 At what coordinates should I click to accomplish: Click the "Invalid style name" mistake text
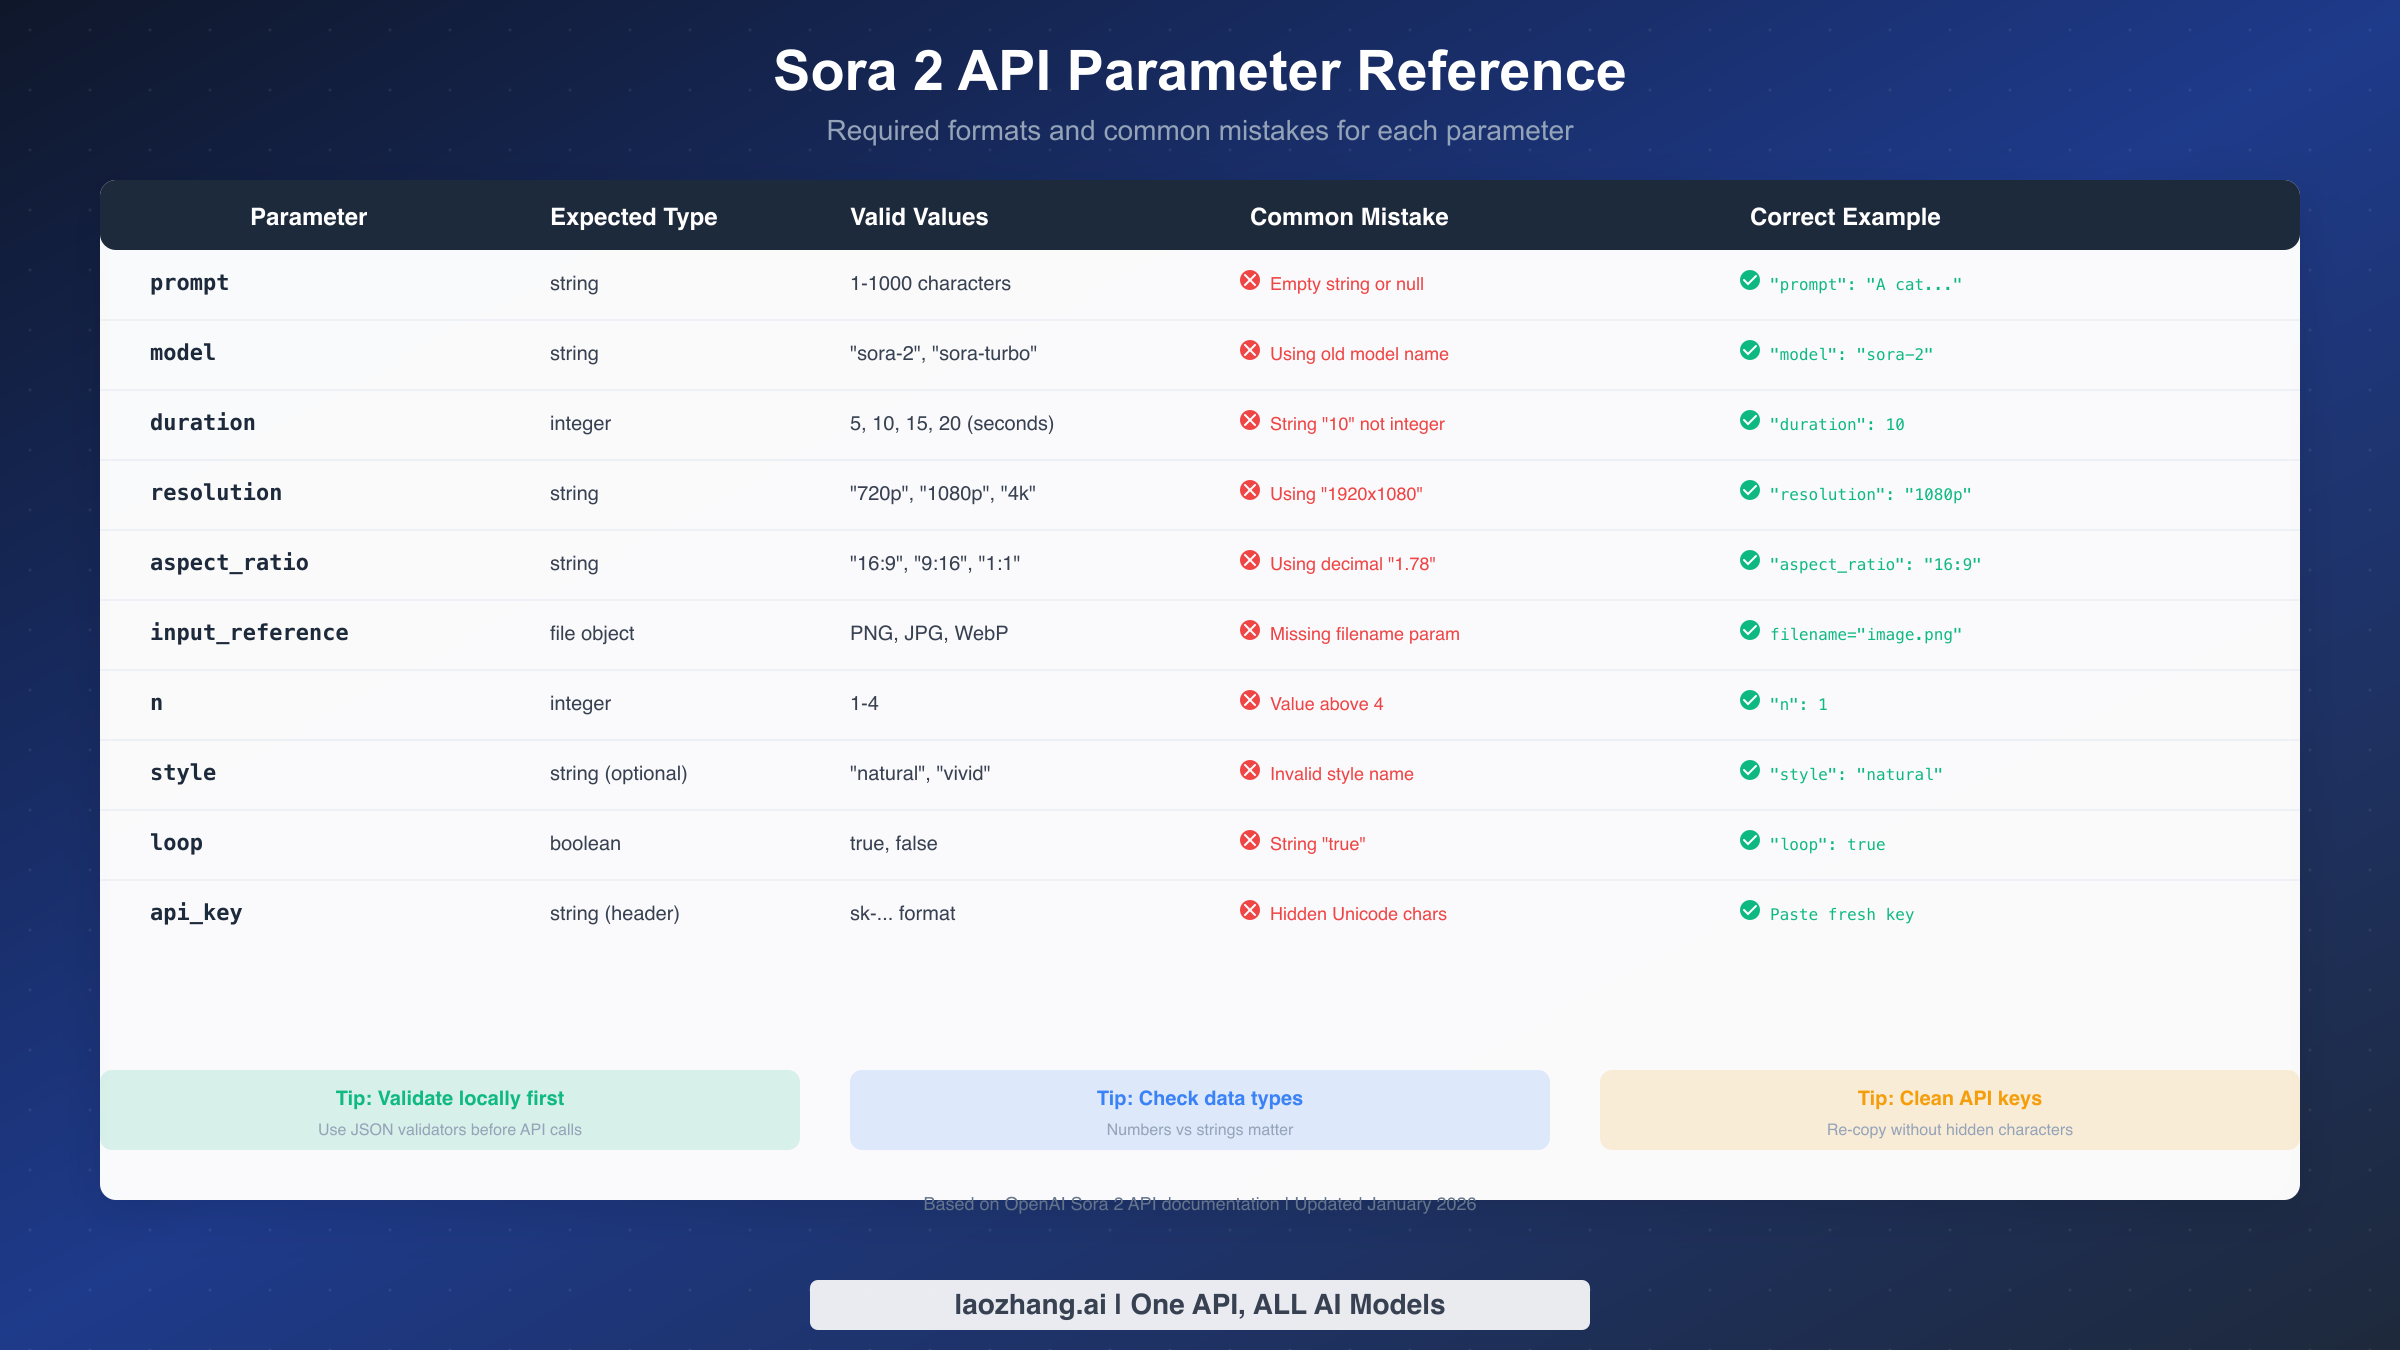click(x=1340, y=773)
